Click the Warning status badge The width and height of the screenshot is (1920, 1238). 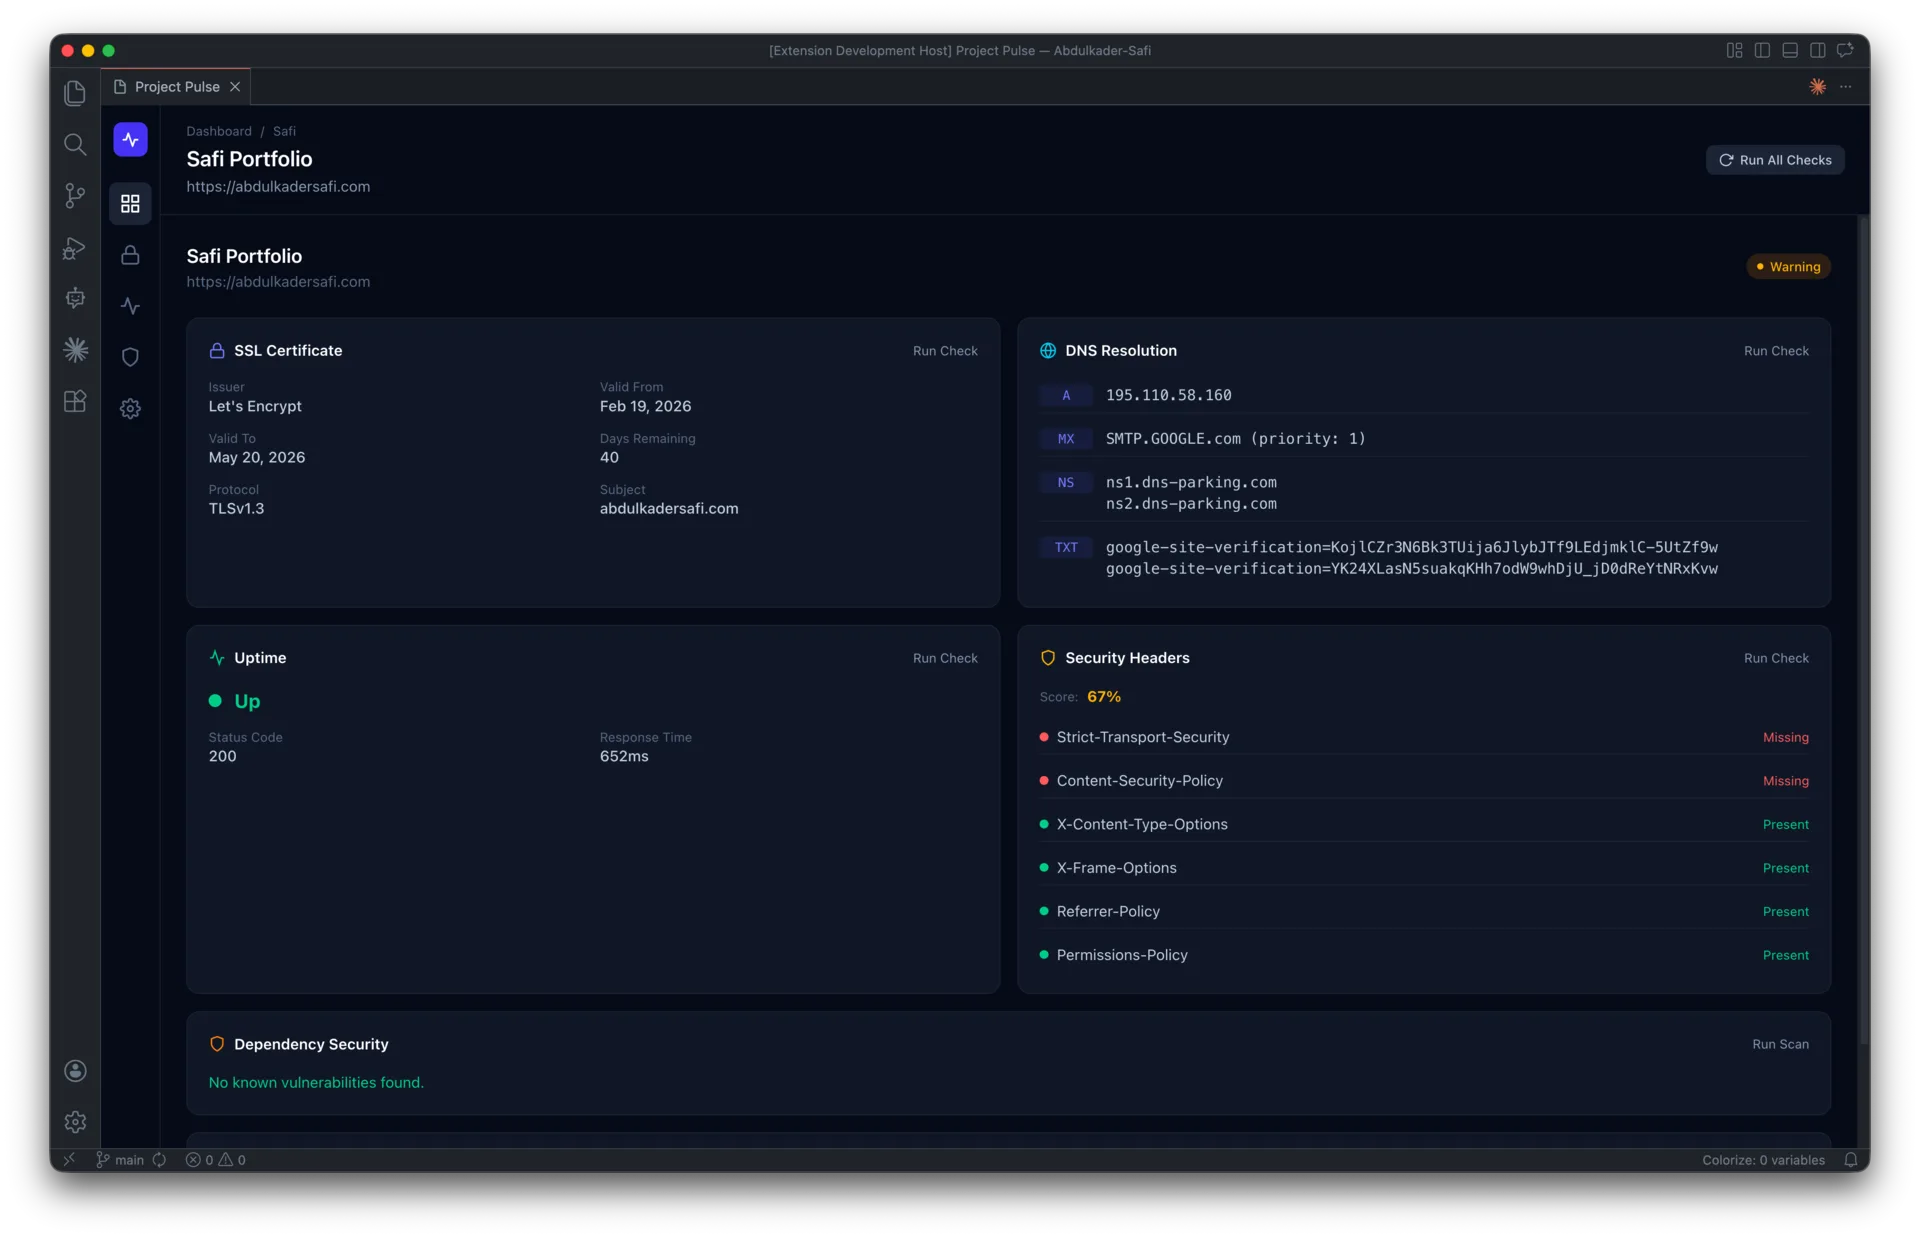[x=1788, y=267]
